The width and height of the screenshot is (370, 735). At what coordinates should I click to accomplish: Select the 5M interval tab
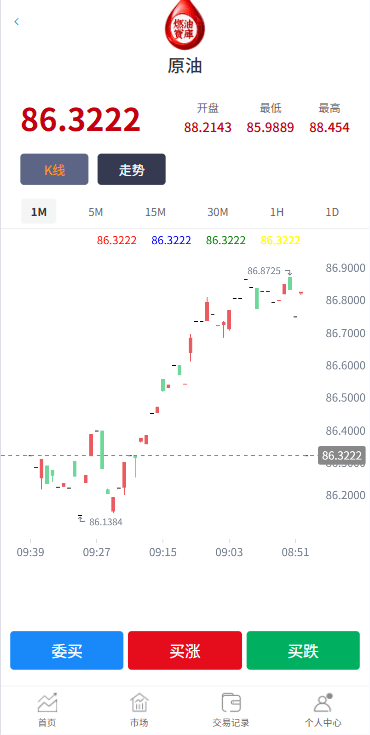tap(96, 212)
